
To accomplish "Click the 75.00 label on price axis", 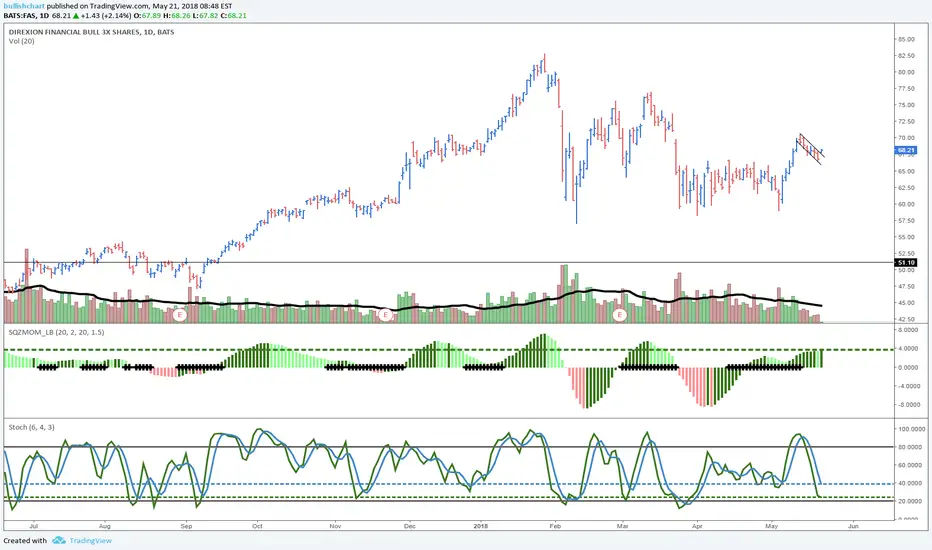I will click(x=906, y=105).
